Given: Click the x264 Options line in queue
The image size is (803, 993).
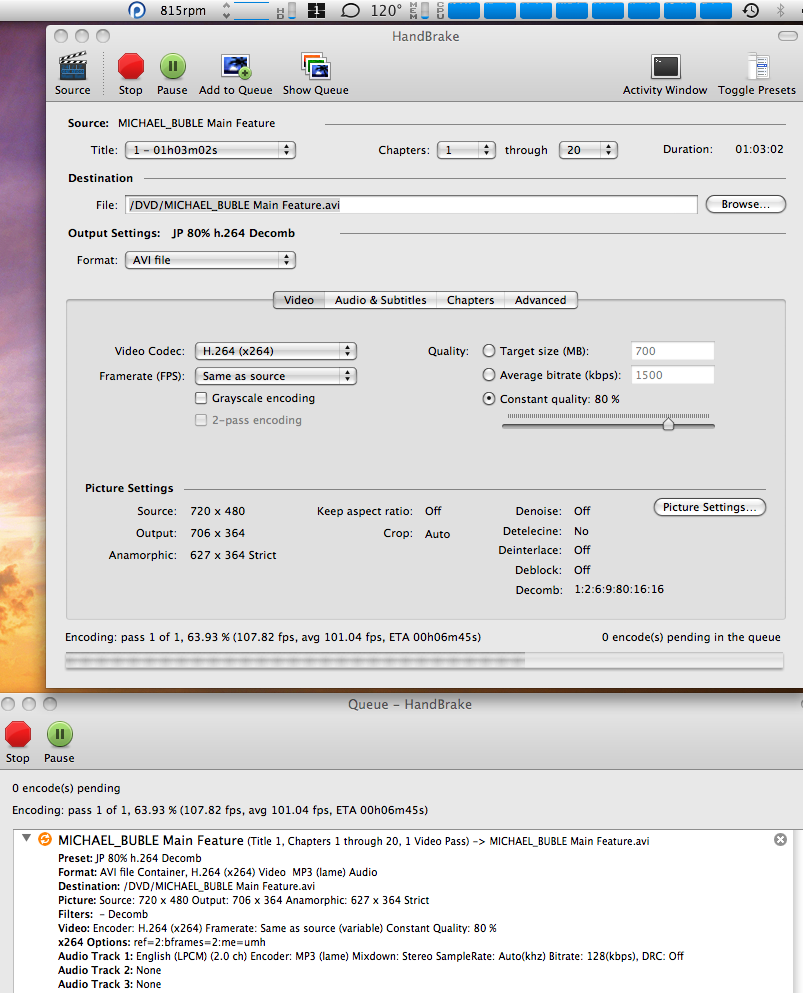Looking at the screenshot, I should click(x=161, y=942).
